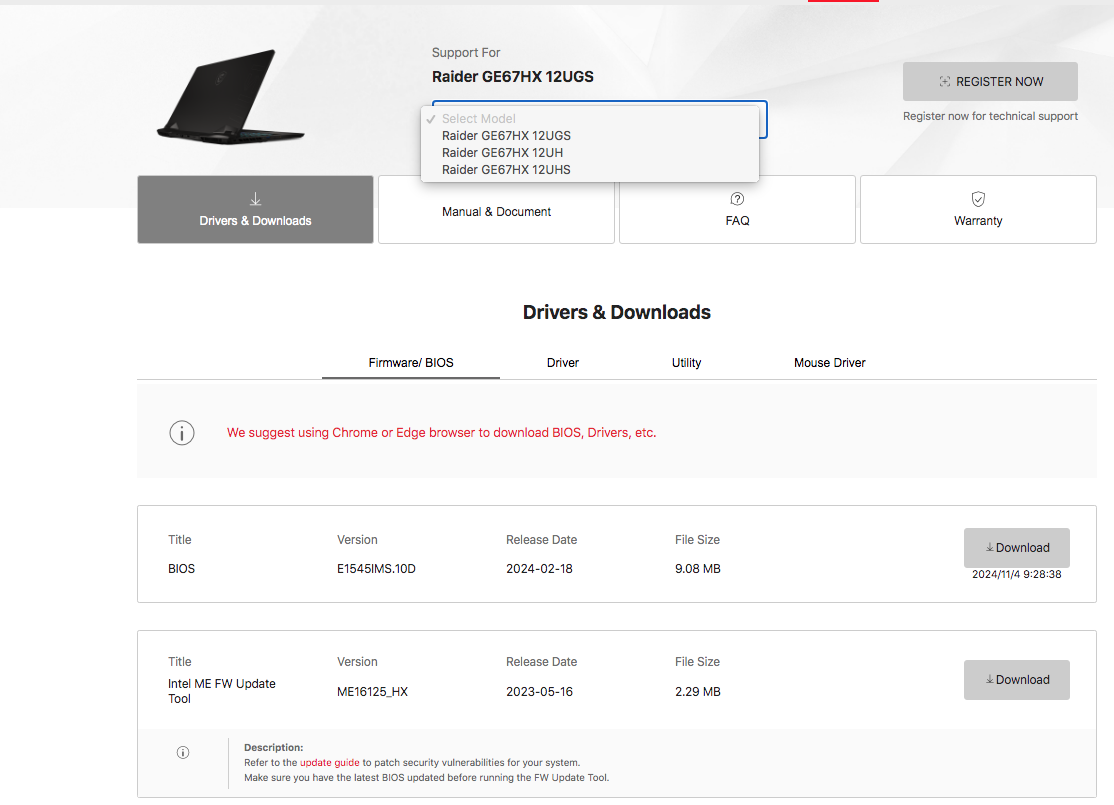1114x805 pixels.
Task: Click the 2024/11/4 9:28:38 timestamp
Action: 1016,574
